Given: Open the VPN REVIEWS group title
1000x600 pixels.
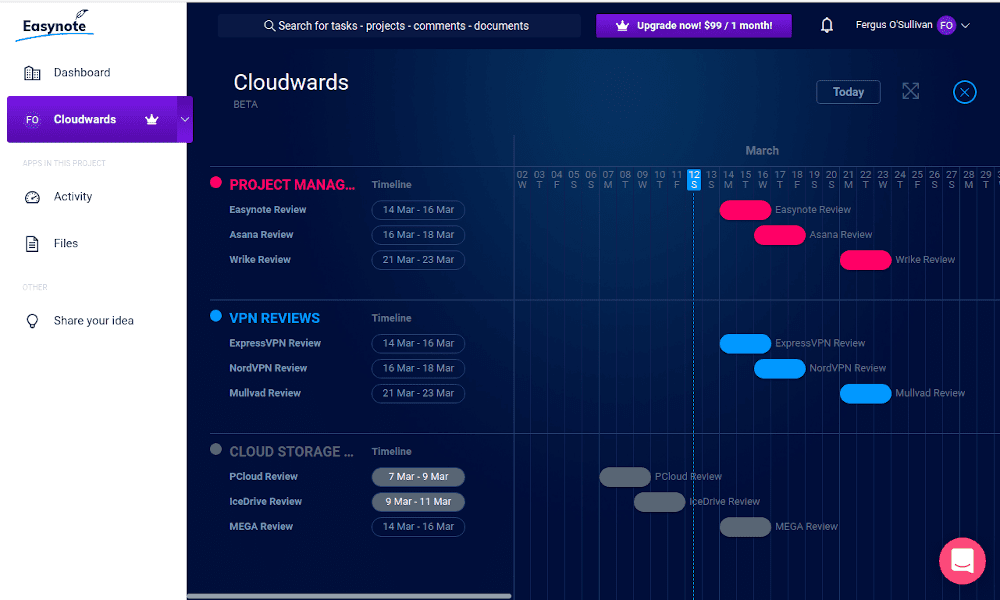Looking at the screenshot, I should click(275, 318).
